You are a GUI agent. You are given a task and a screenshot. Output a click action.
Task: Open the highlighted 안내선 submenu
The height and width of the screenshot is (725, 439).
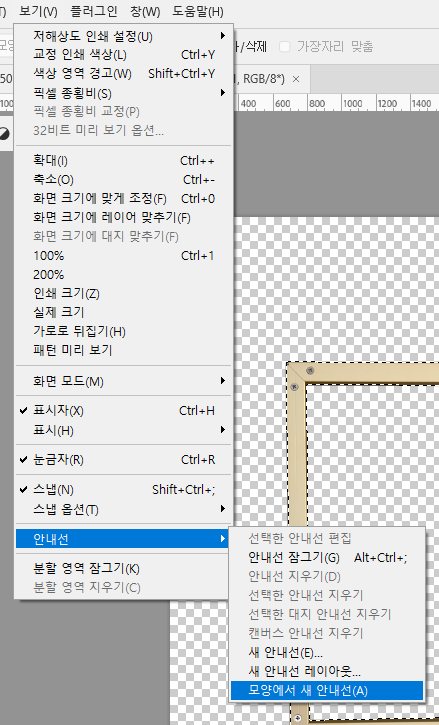pos(122,539)
